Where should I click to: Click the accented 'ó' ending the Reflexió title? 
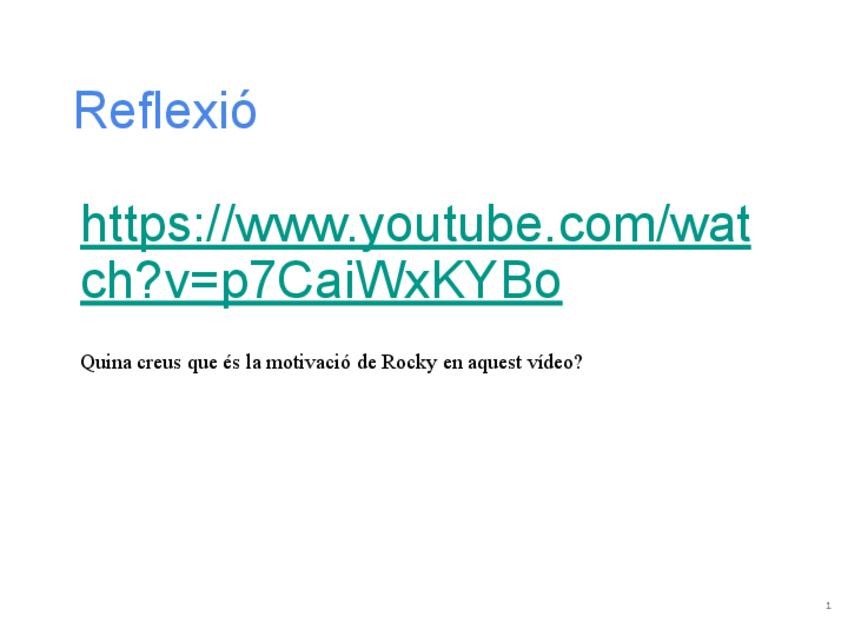click(x=245, y=110)
